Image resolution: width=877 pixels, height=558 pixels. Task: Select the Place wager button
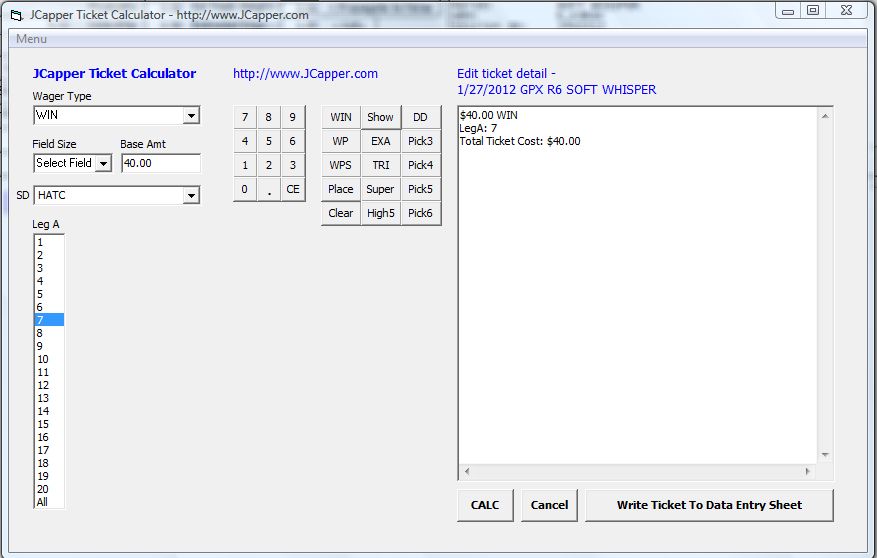coord(341,190)
